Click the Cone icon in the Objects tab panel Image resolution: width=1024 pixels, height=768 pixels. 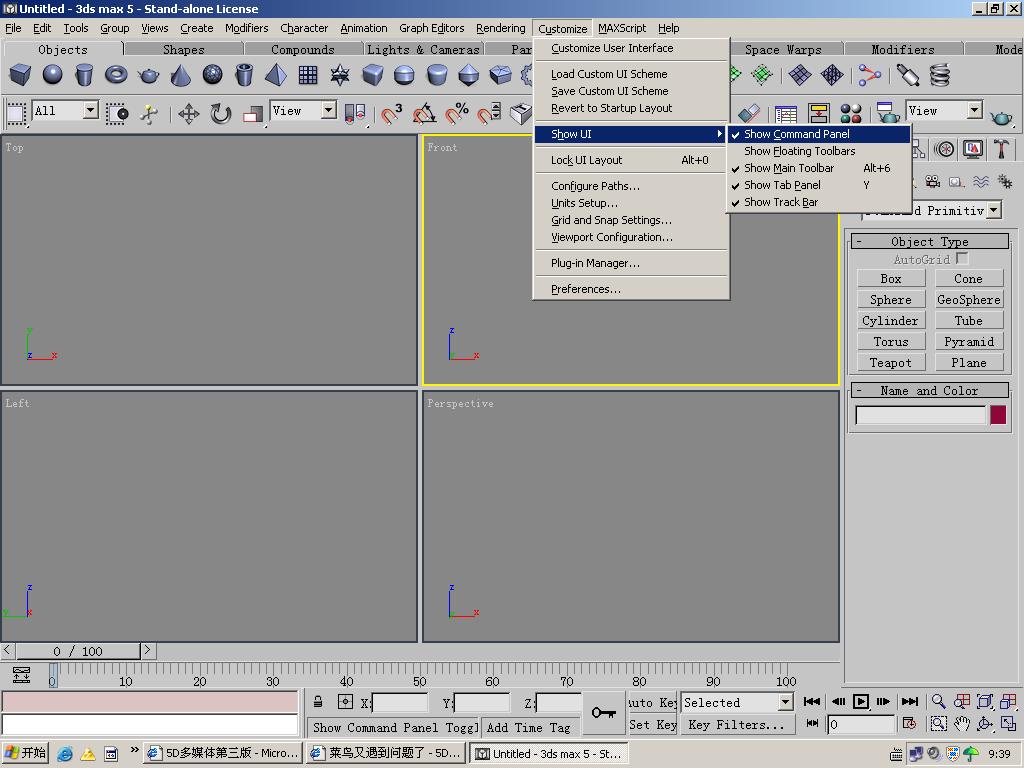[180, 75]
